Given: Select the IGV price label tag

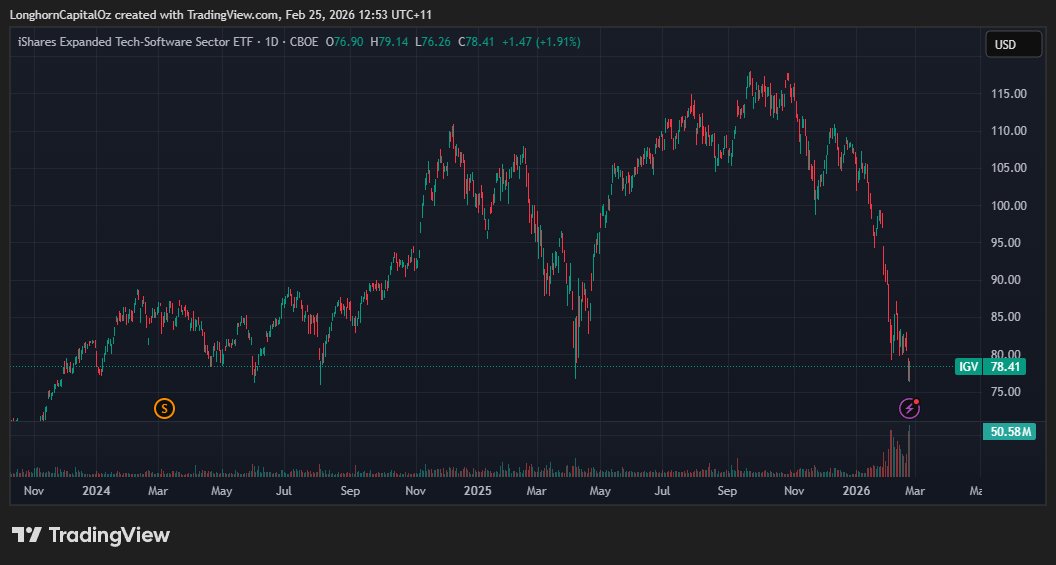Looking at the screenshot, I should point(968,367).
